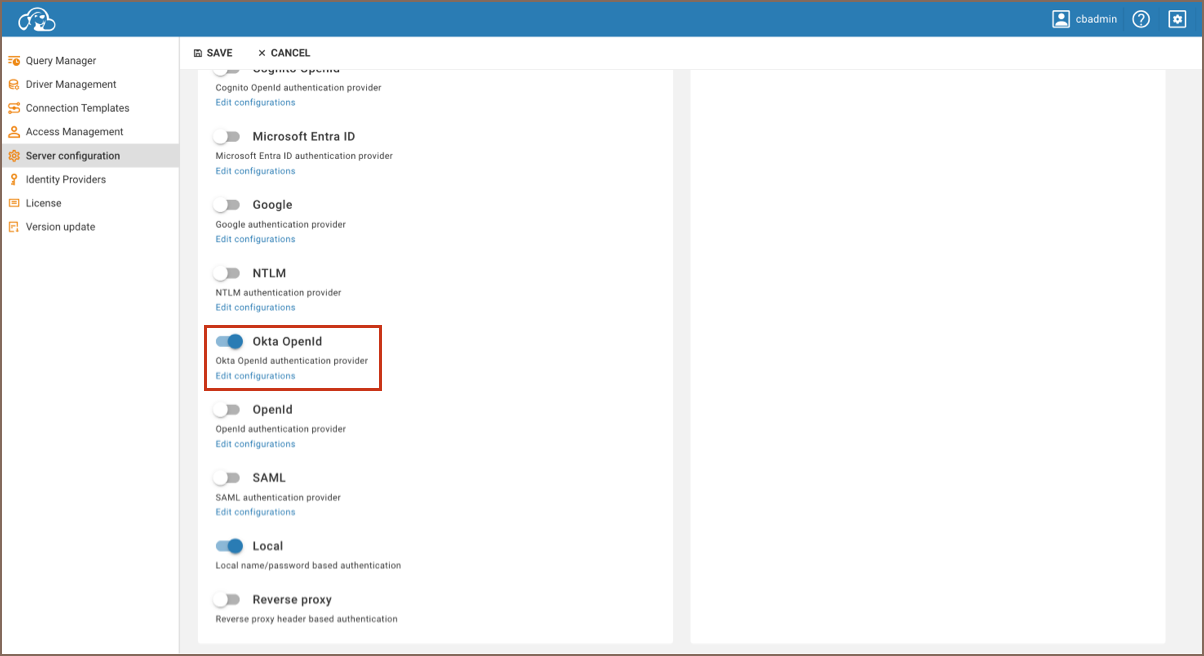The height and width of the screenshot is (656, 1204).
Task: Open Edit configurations under Okta OpenId
Action: click(255, 376)
